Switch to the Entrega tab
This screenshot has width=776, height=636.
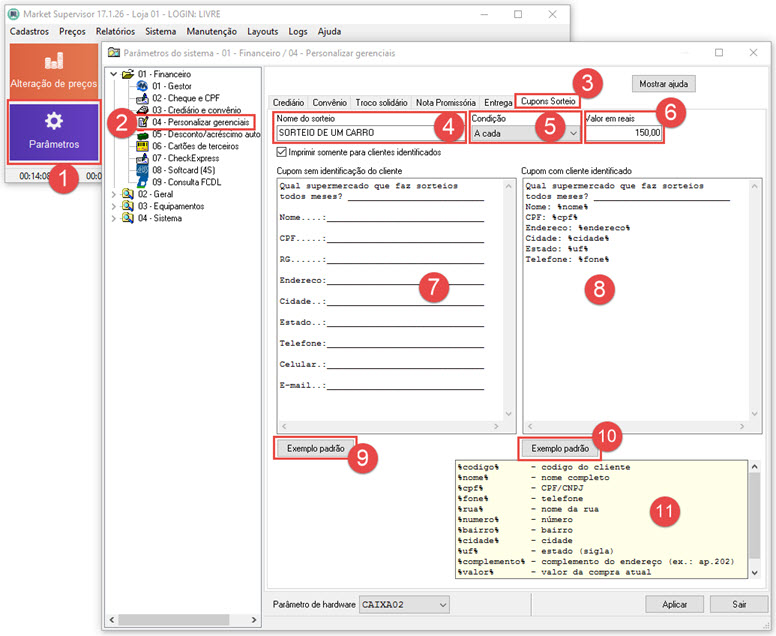(x=498, y=102)
